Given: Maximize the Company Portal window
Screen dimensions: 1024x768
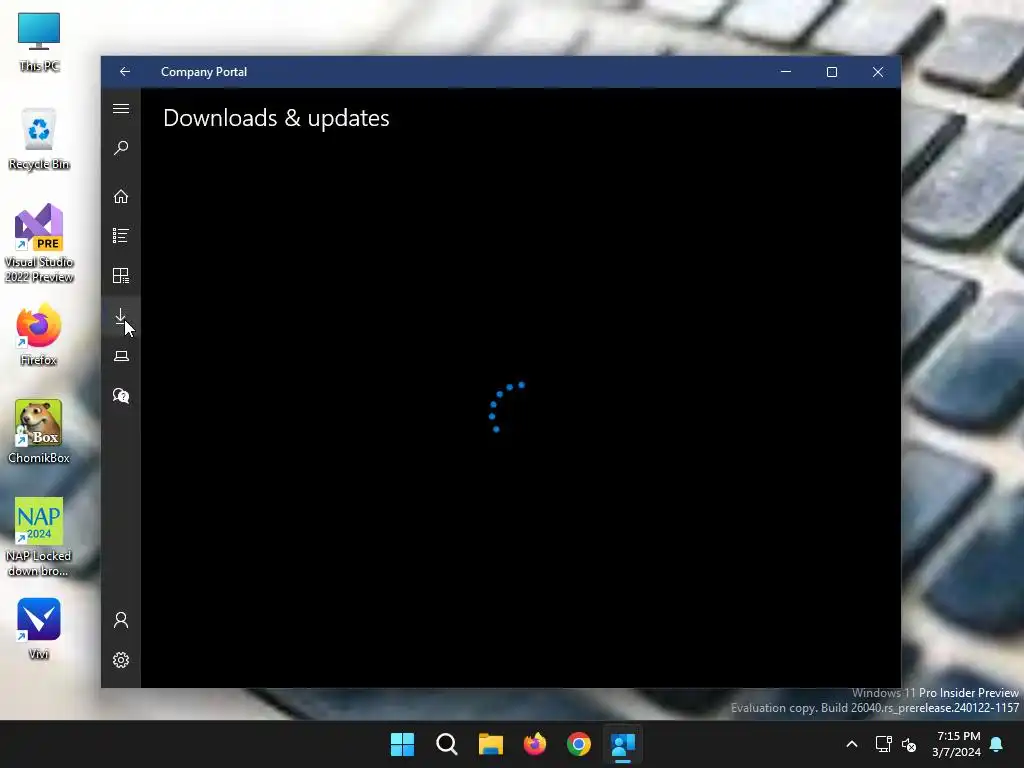Looking at the screenshot, I should 832,72.
